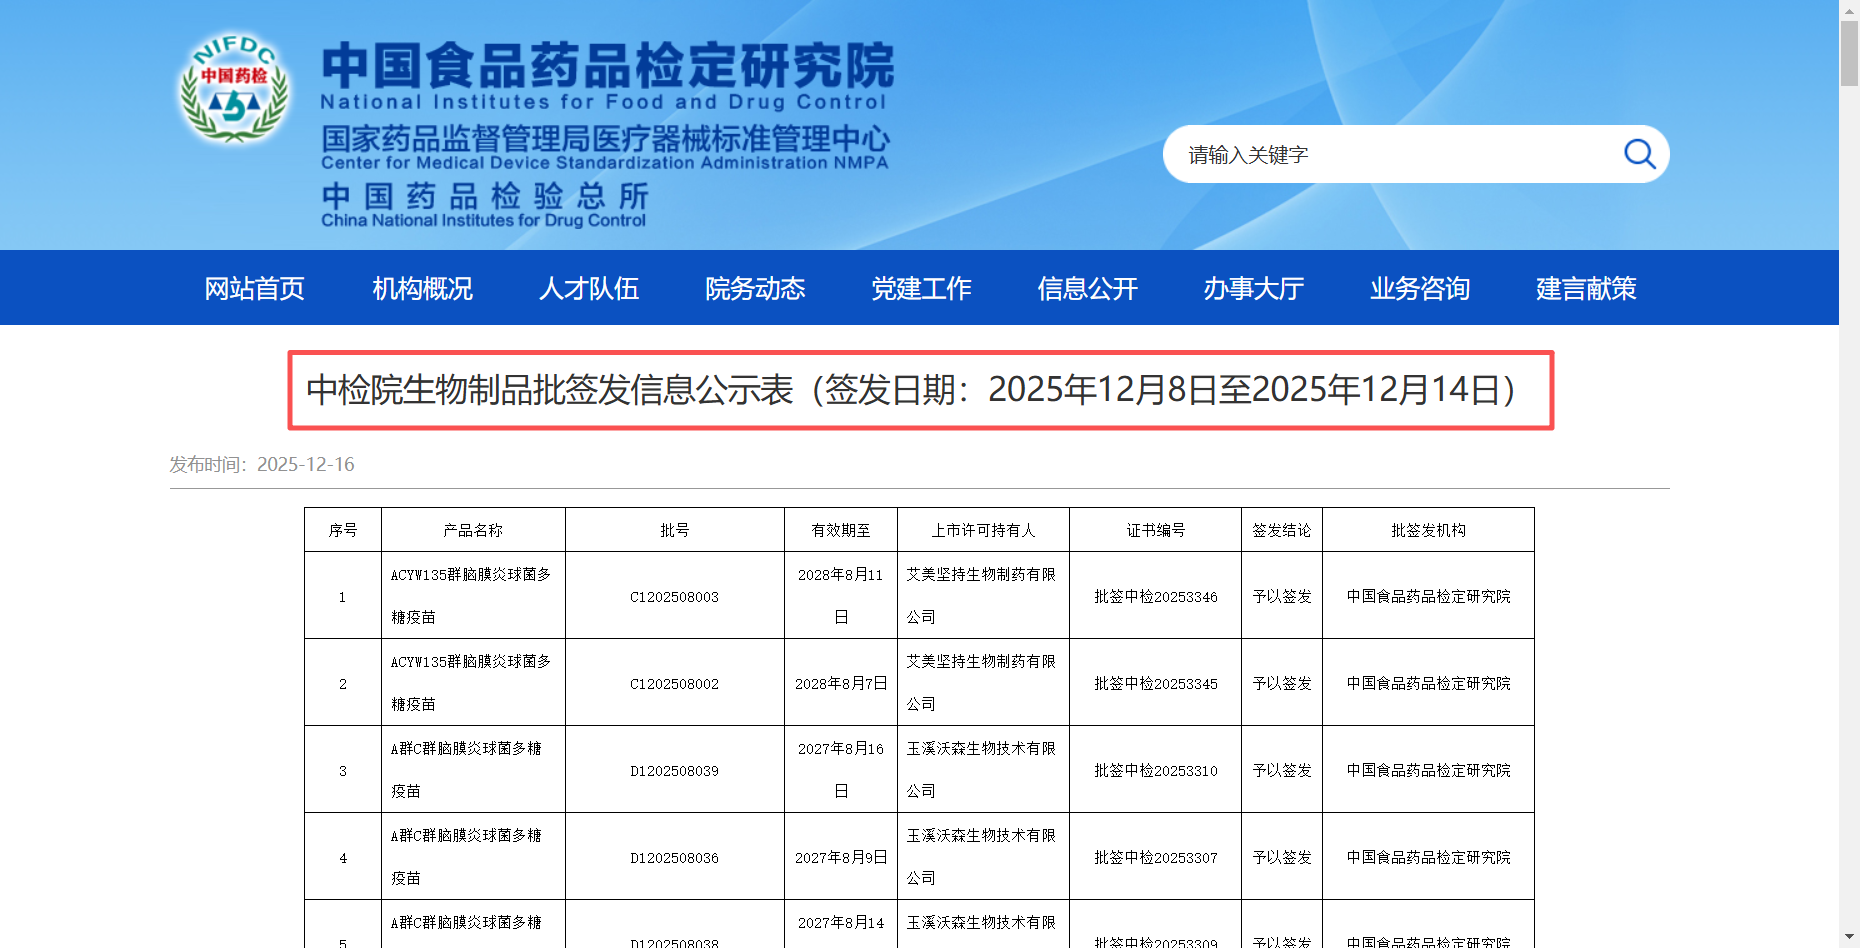Click 艾美坚持生物制药有限公司 in the C1202508003 row
1860x948 pixels.
click(981, 596)
